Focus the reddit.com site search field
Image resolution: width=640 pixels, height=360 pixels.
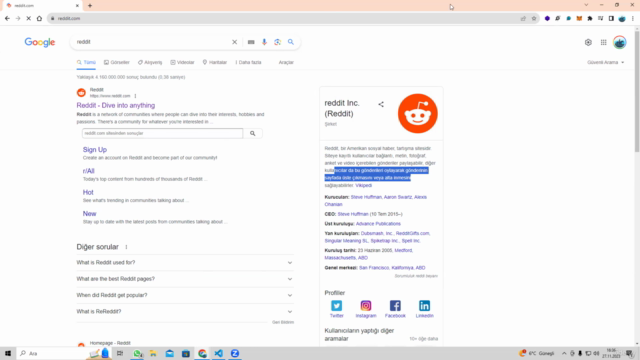pyautogui.click(x=162, y=133)
